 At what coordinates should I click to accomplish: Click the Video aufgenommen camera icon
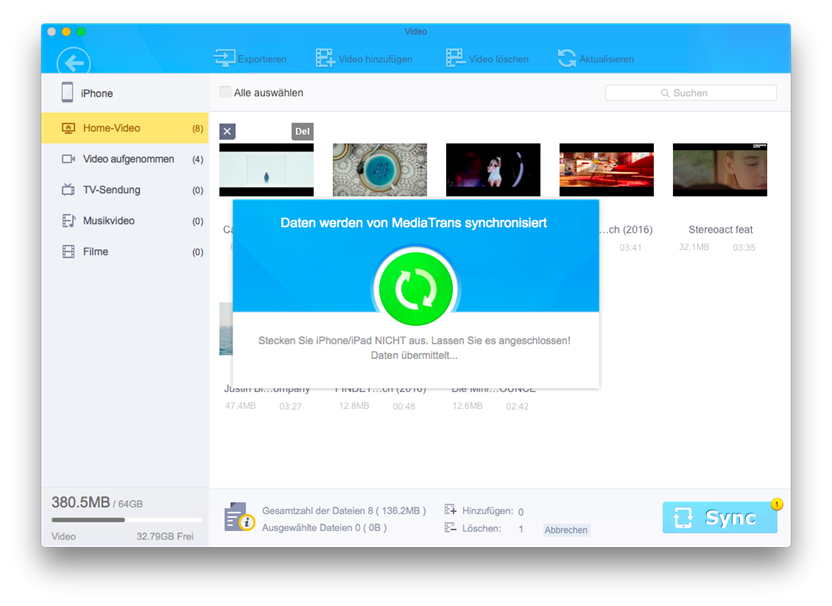pyautogui.click(x=68, y=159)
